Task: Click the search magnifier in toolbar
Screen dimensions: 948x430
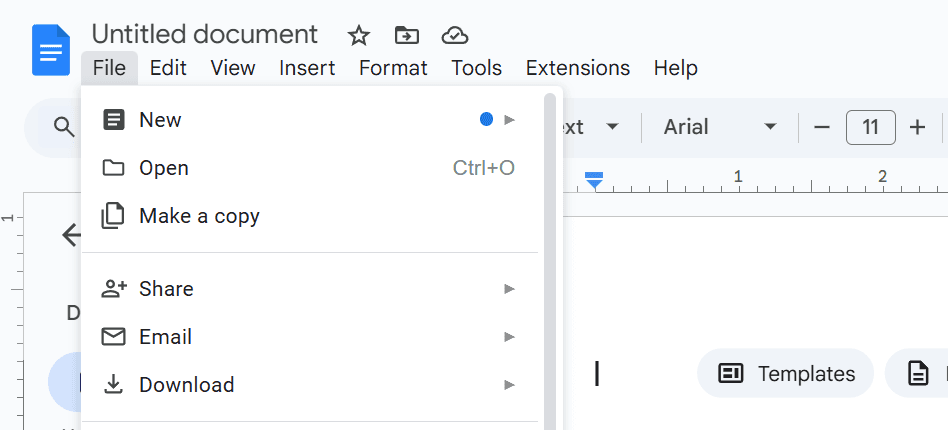Action: point(63,127)
